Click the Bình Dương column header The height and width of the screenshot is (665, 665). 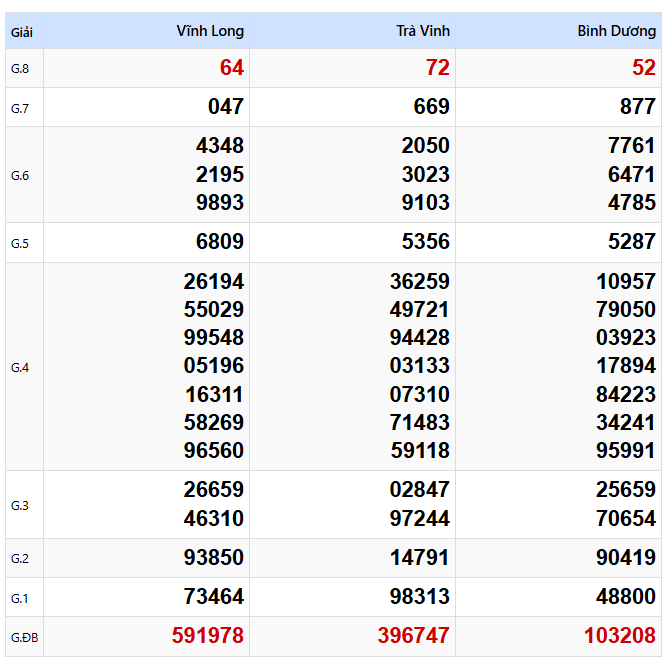tap(616, 31)
